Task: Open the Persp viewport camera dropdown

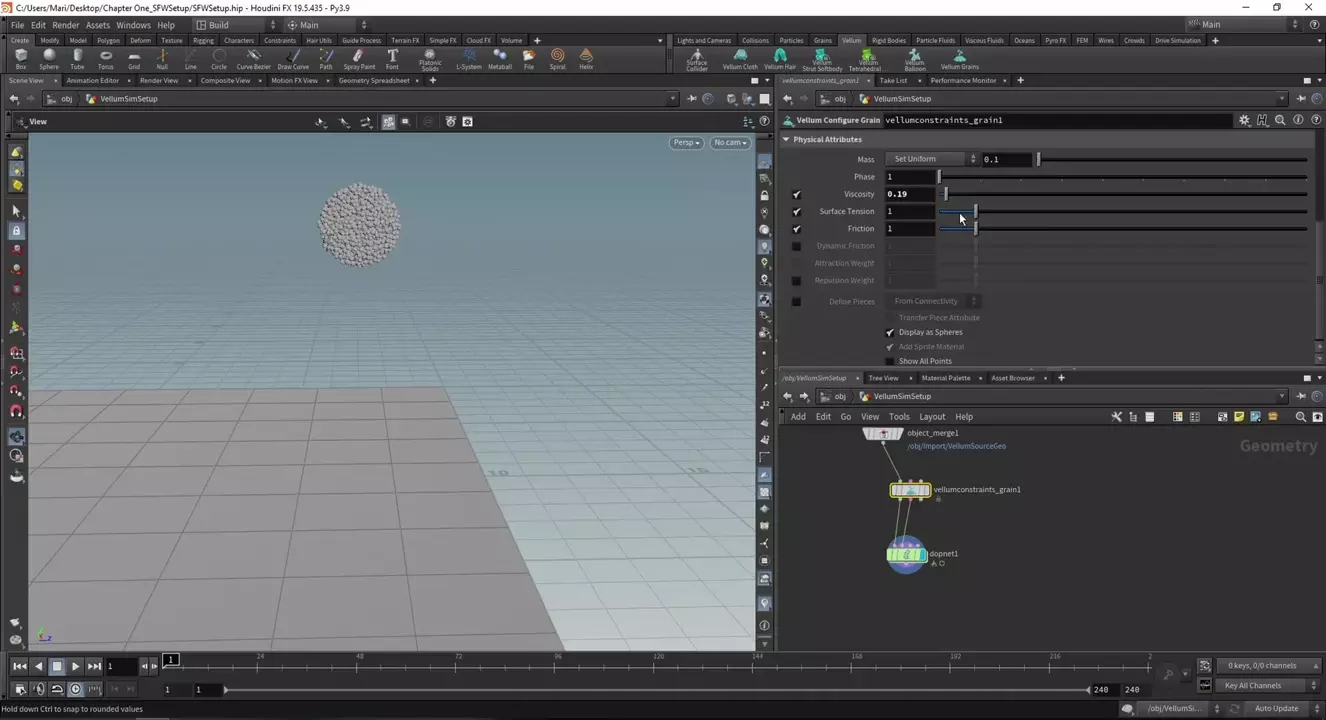Action: [686, 143]
